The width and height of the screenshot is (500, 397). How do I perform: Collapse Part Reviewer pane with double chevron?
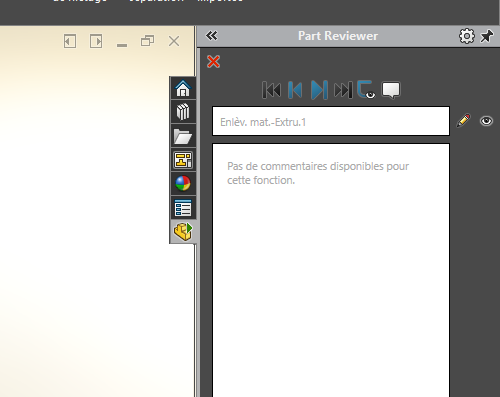(x=212, y=36)
